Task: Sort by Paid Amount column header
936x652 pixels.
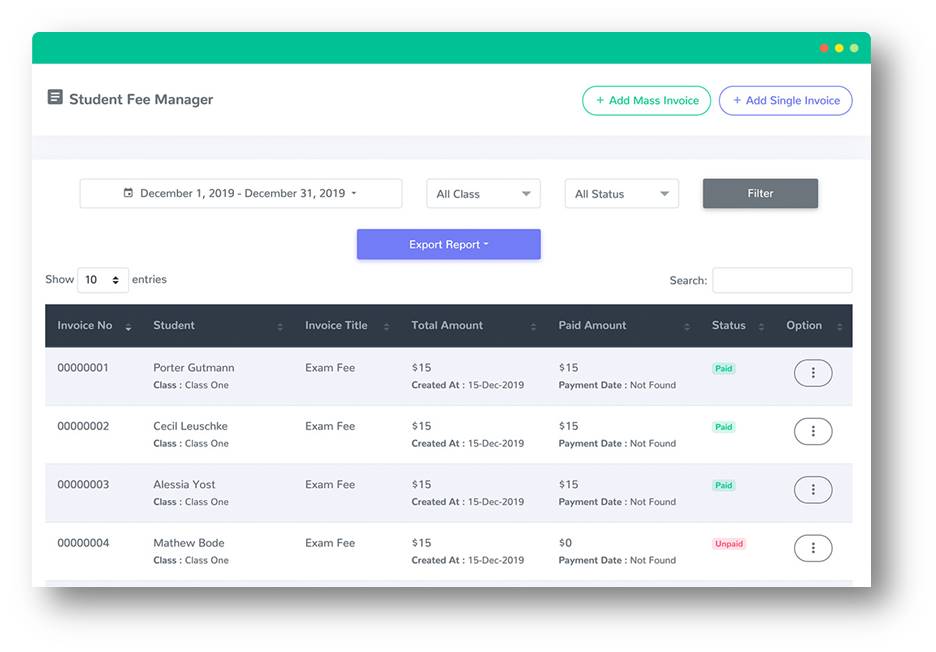Action: point(592,326)
